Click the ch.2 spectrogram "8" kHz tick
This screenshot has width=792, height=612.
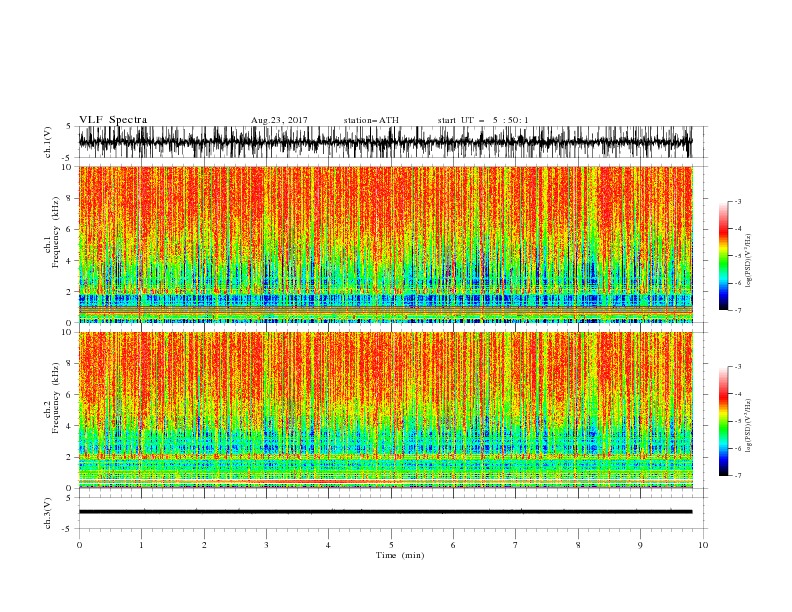tap(70, 364)
